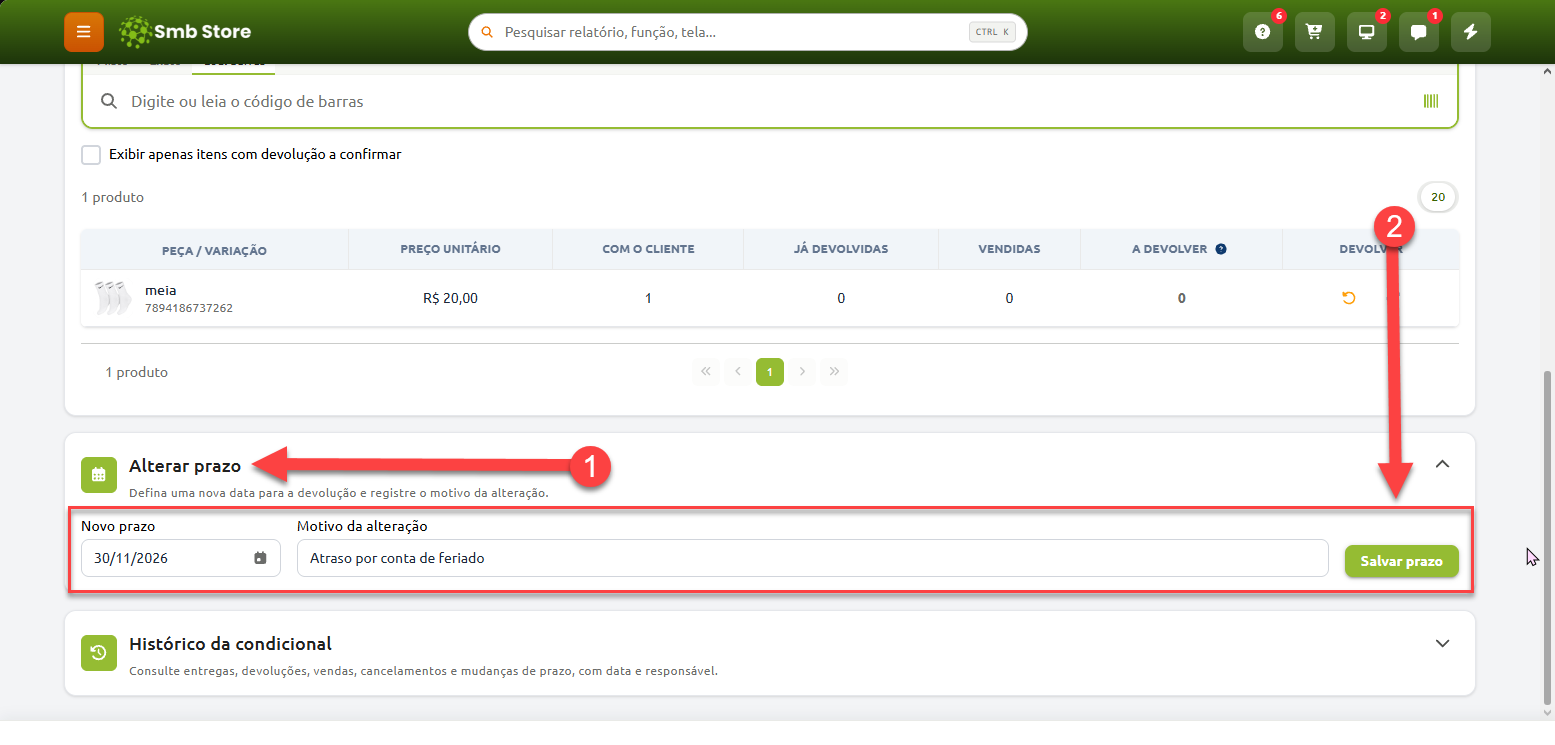Click the CTRL K shortcut badge
The image size is (1555, 745).
coord(992,32)
